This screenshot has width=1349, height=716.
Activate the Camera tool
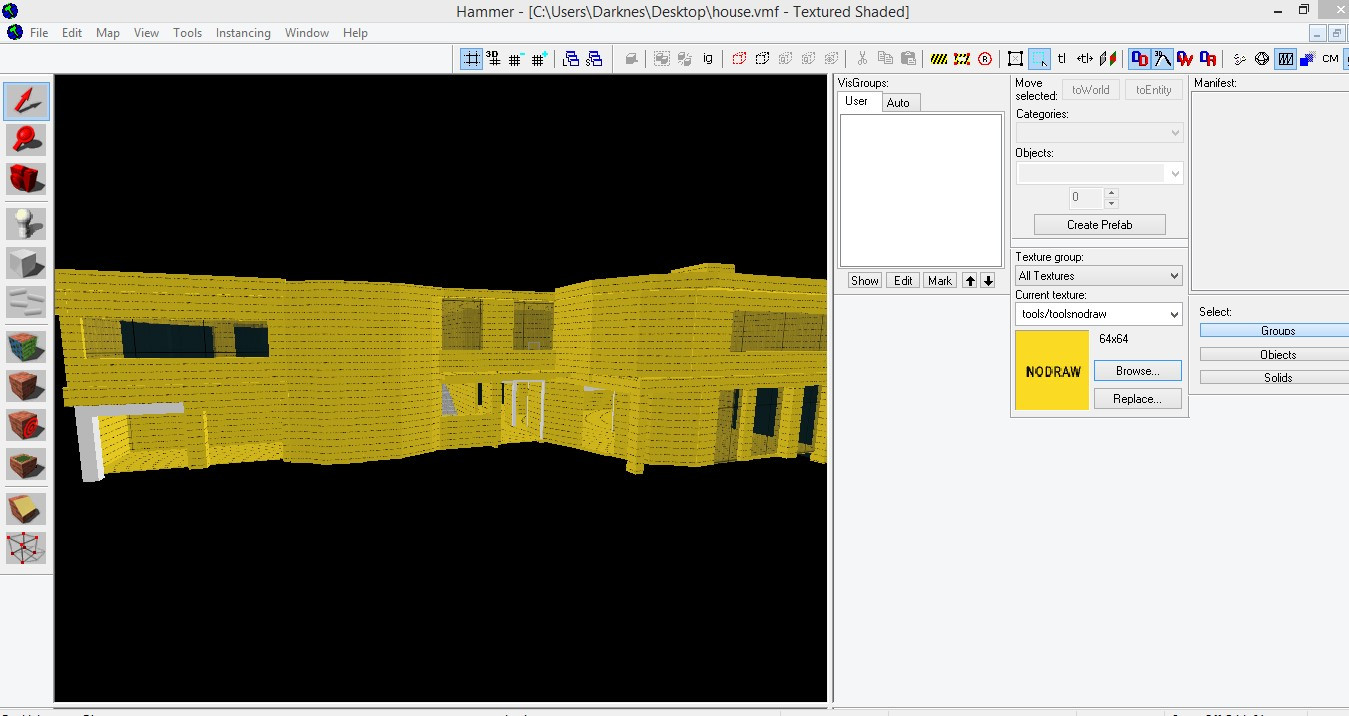(x=26, y=178)
